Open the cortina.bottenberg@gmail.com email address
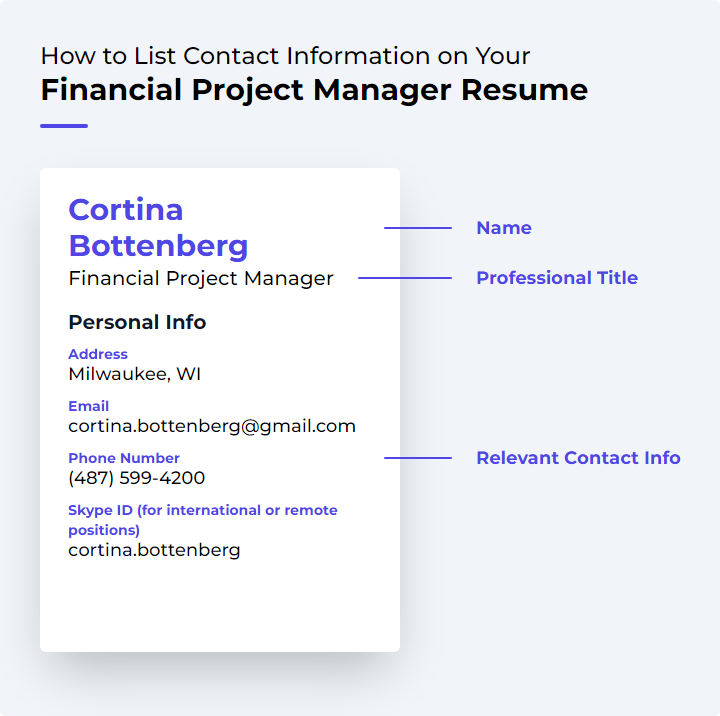Screen dimensions: 720x716 212,427
